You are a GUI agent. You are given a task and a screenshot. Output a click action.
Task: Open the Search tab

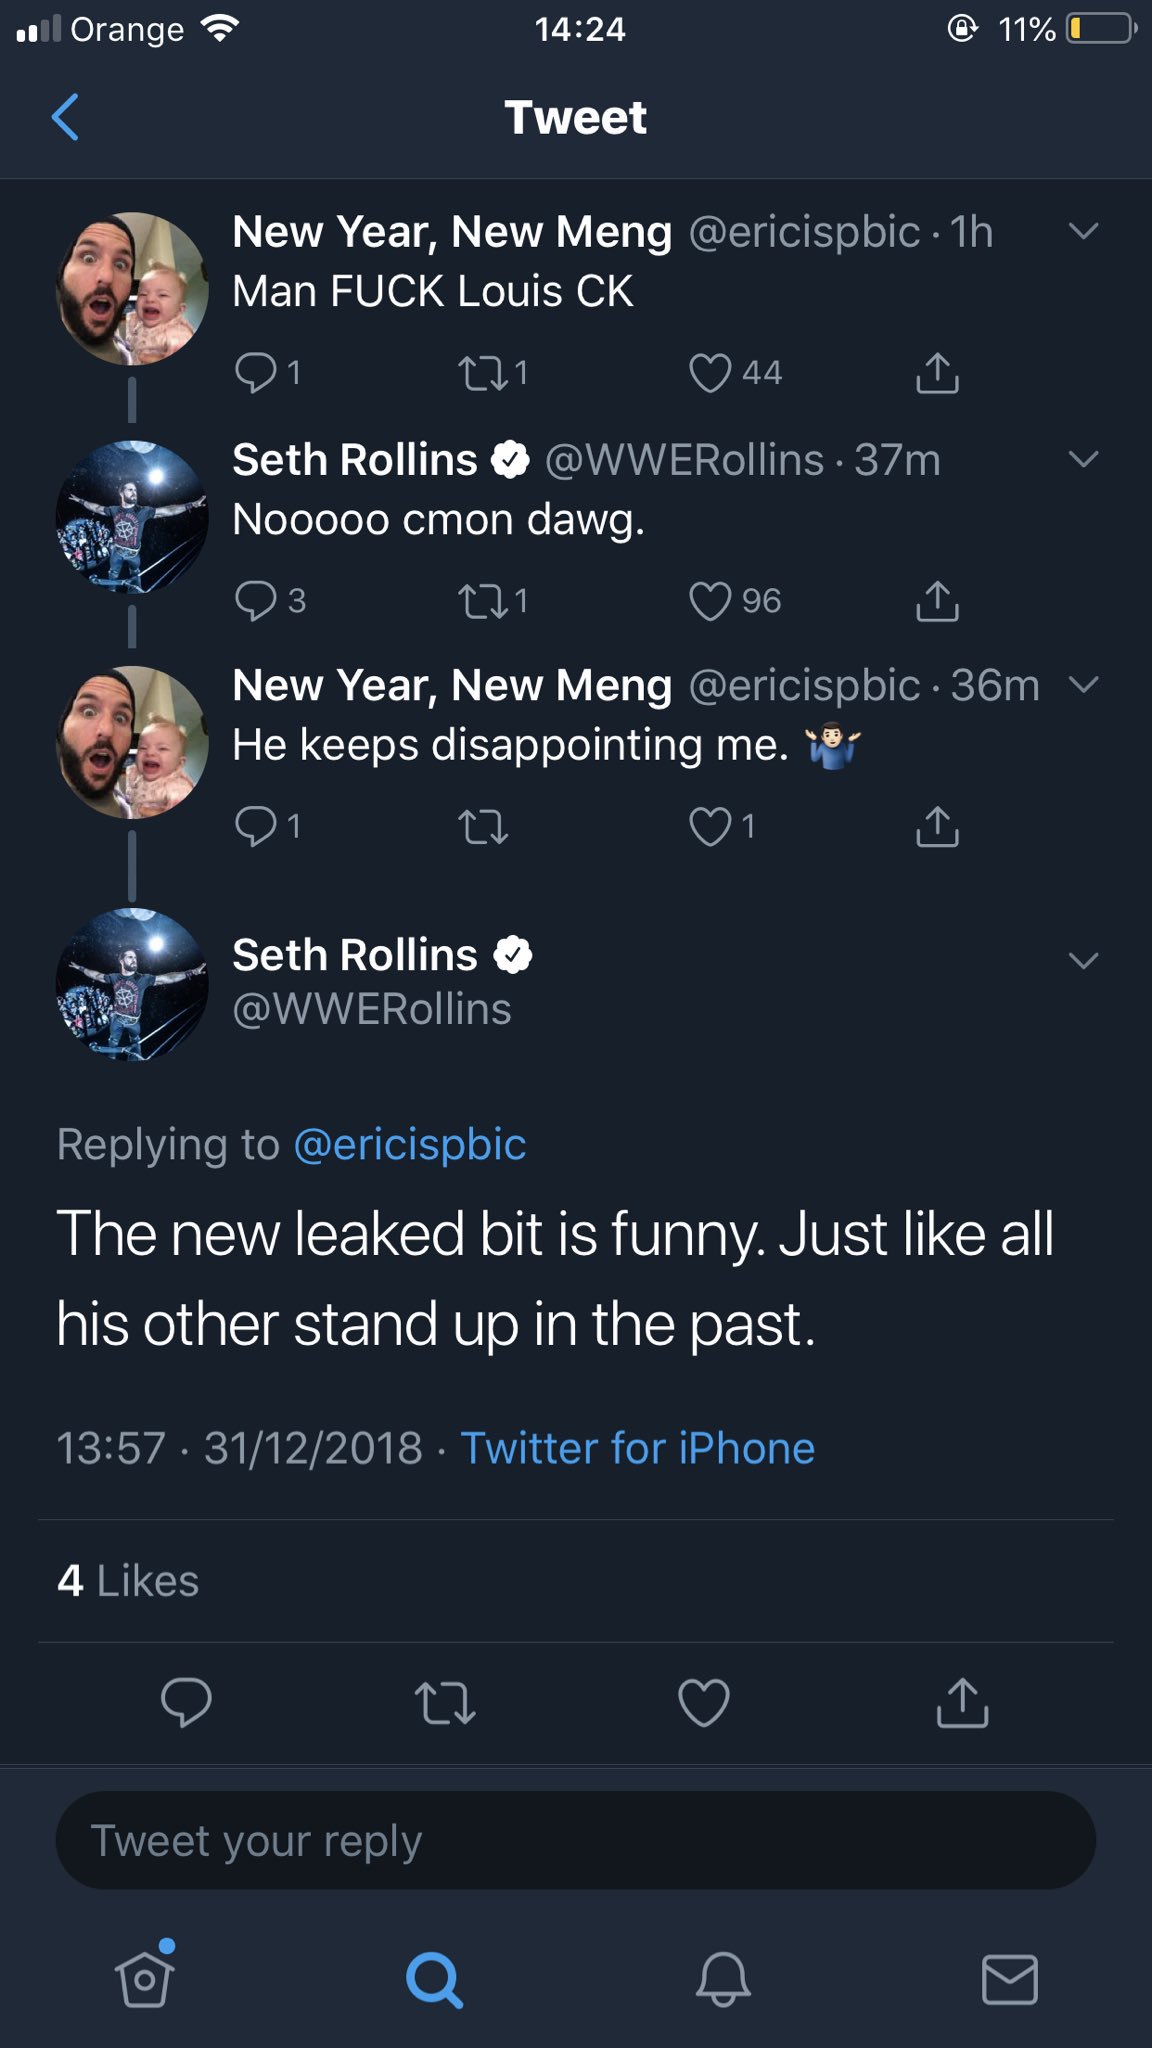(434, 1978)
